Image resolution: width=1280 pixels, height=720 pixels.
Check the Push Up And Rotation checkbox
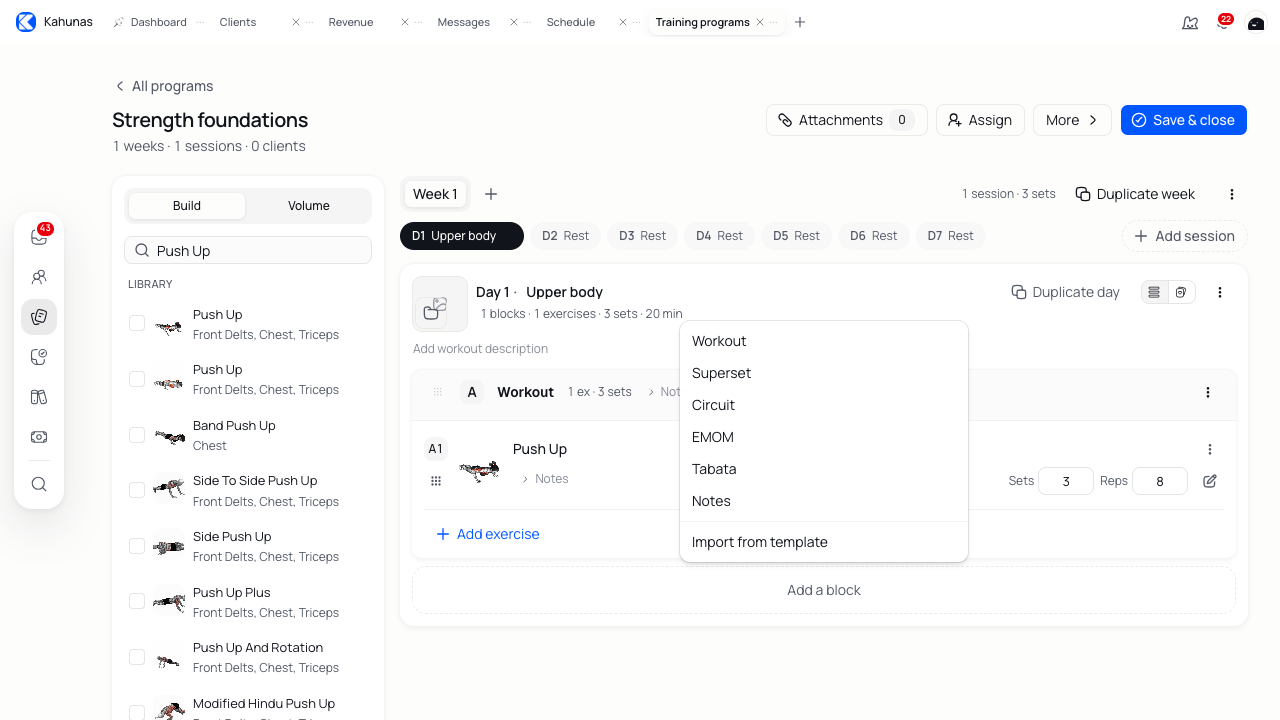137,657
